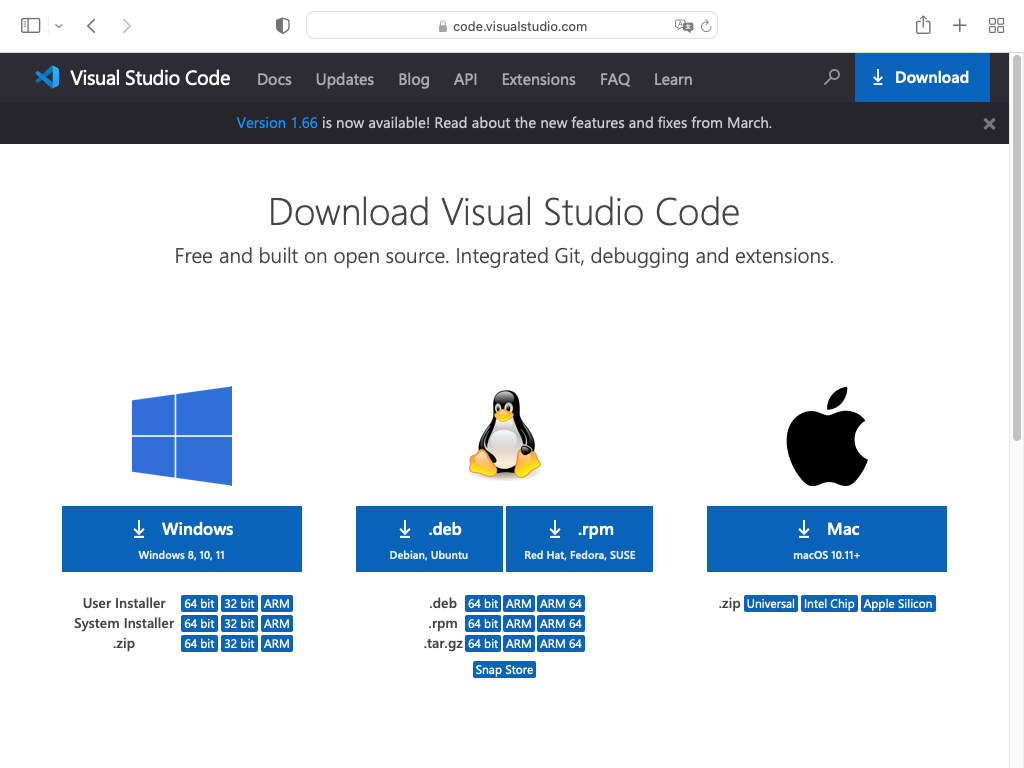The height and width of the screenshot is (768, 1024).
Task: Select Linux .deb ARM
Action: point(519,604)
